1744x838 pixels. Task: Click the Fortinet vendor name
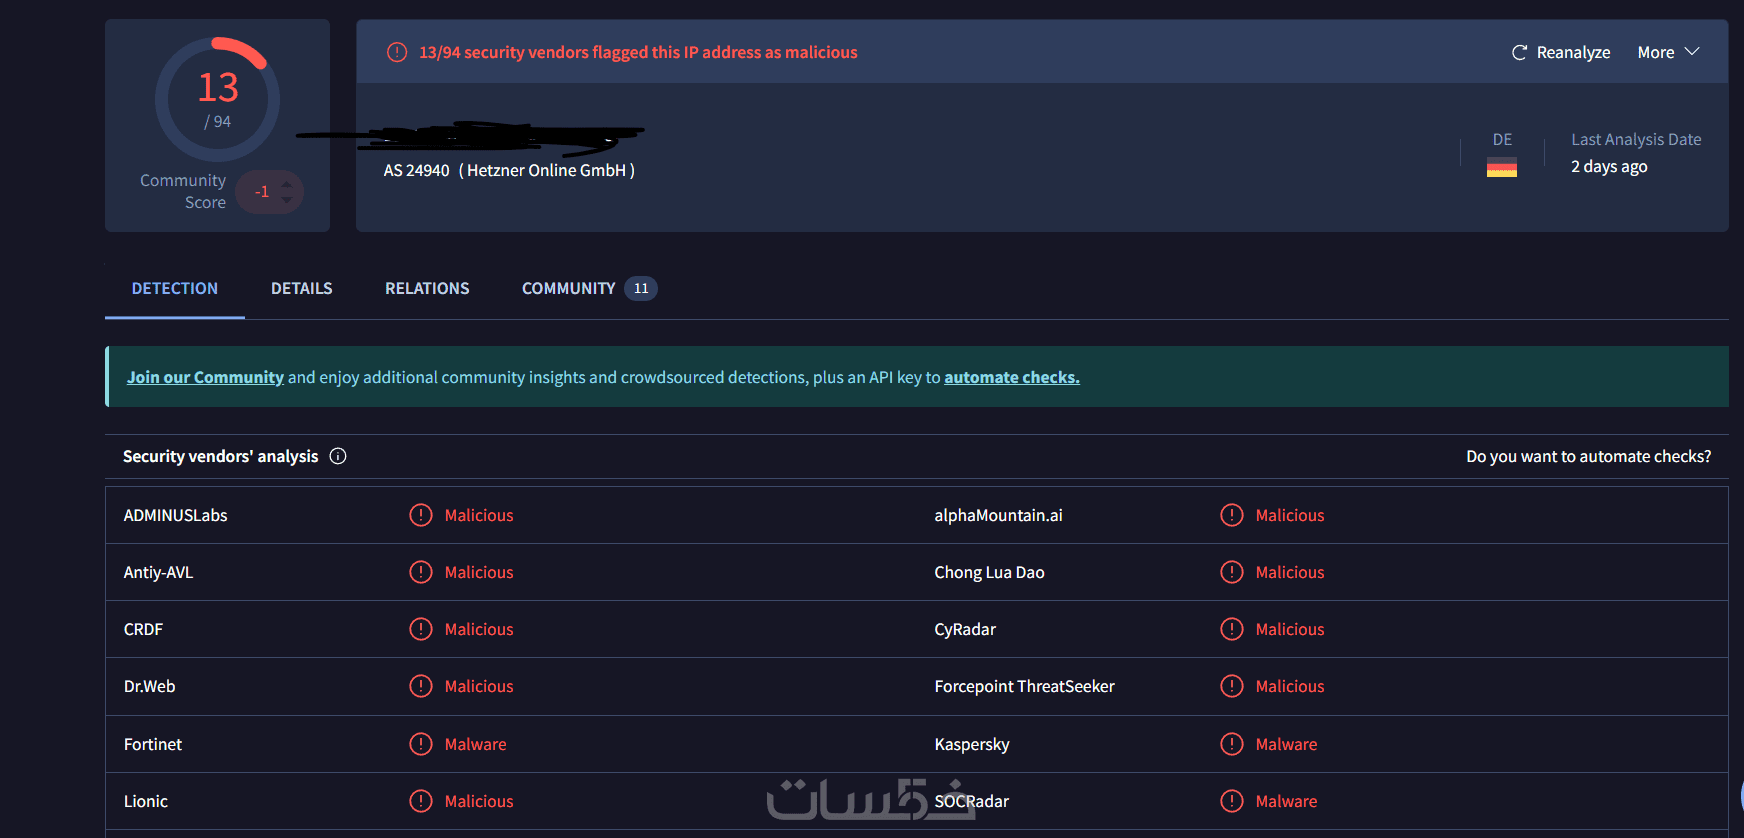pos(153,744)
